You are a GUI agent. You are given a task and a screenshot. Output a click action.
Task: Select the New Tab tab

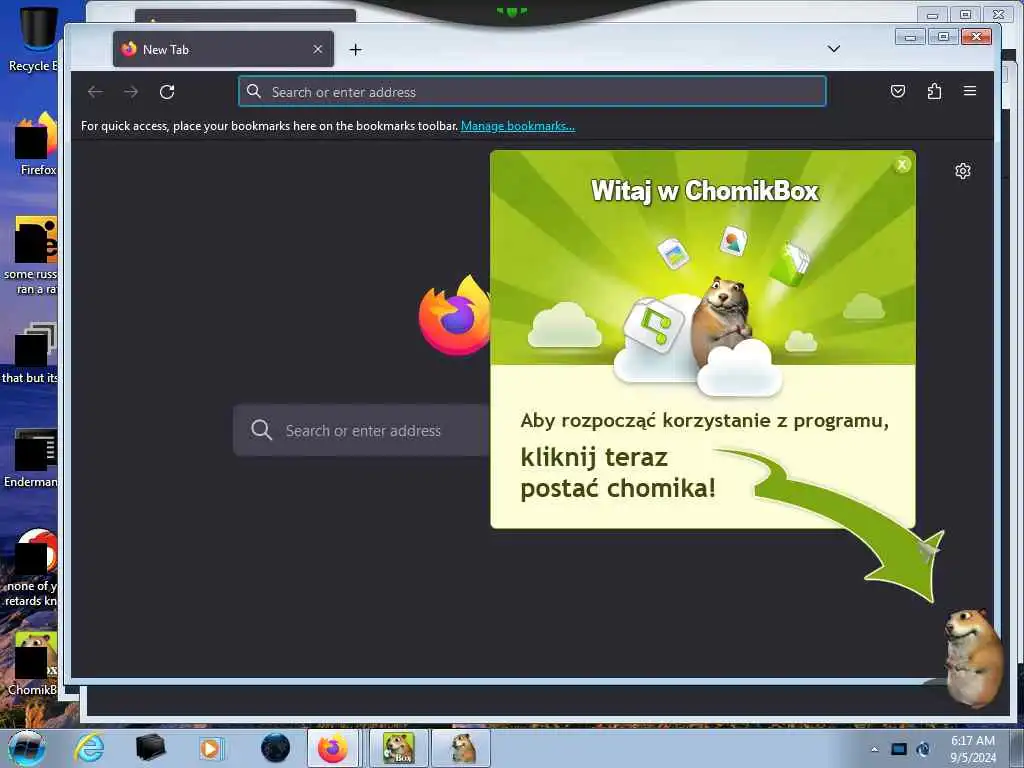(x=223, y=49)
